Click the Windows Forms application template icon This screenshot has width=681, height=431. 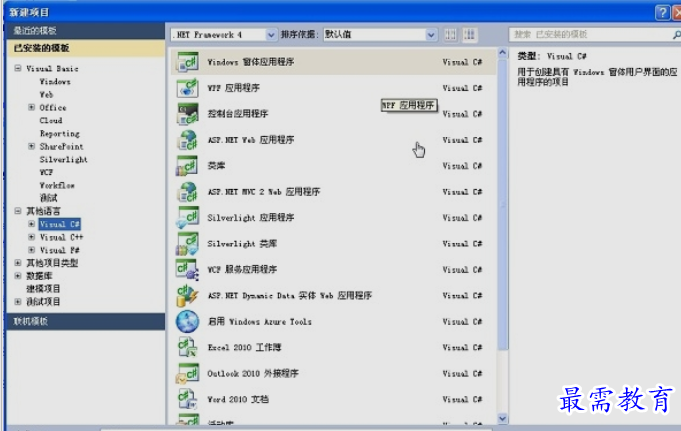(187, 62)
